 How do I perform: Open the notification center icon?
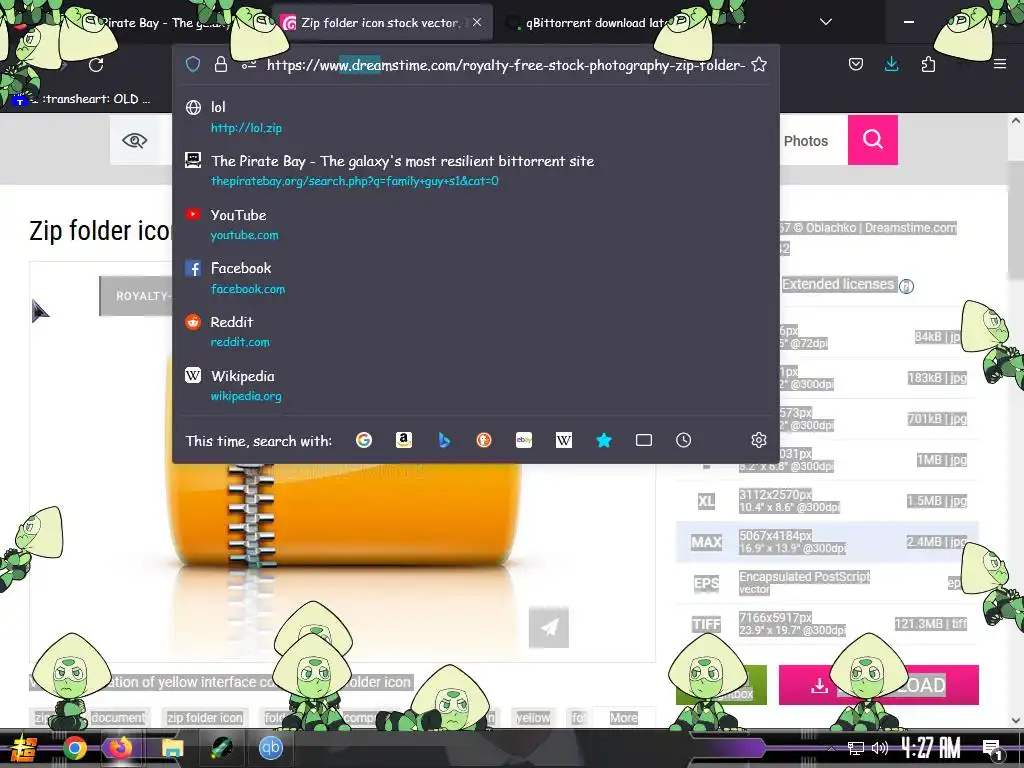pos(992,748)
